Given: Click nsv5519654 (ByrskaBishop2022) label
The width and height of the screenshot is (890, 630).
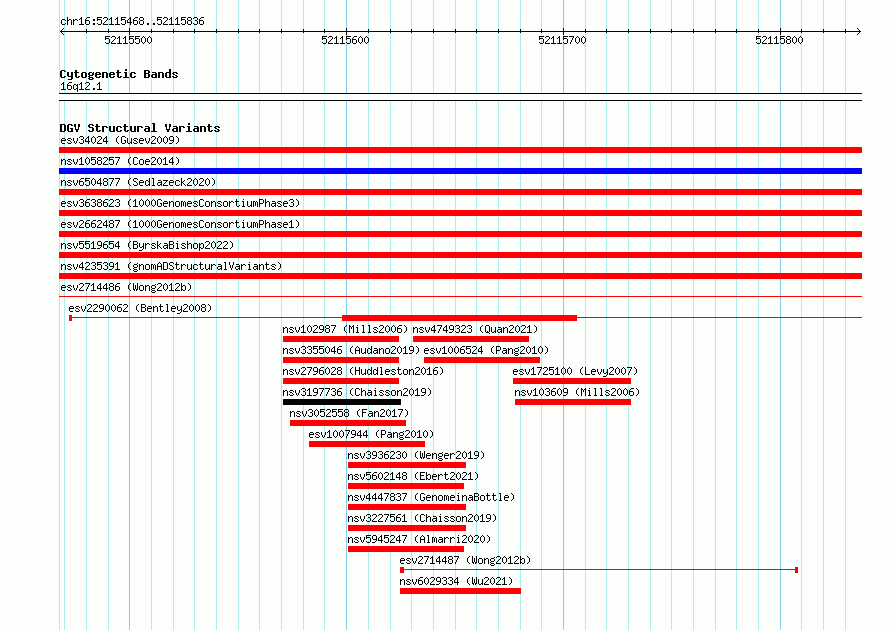Looking at the screenshot, I should 147,245.
